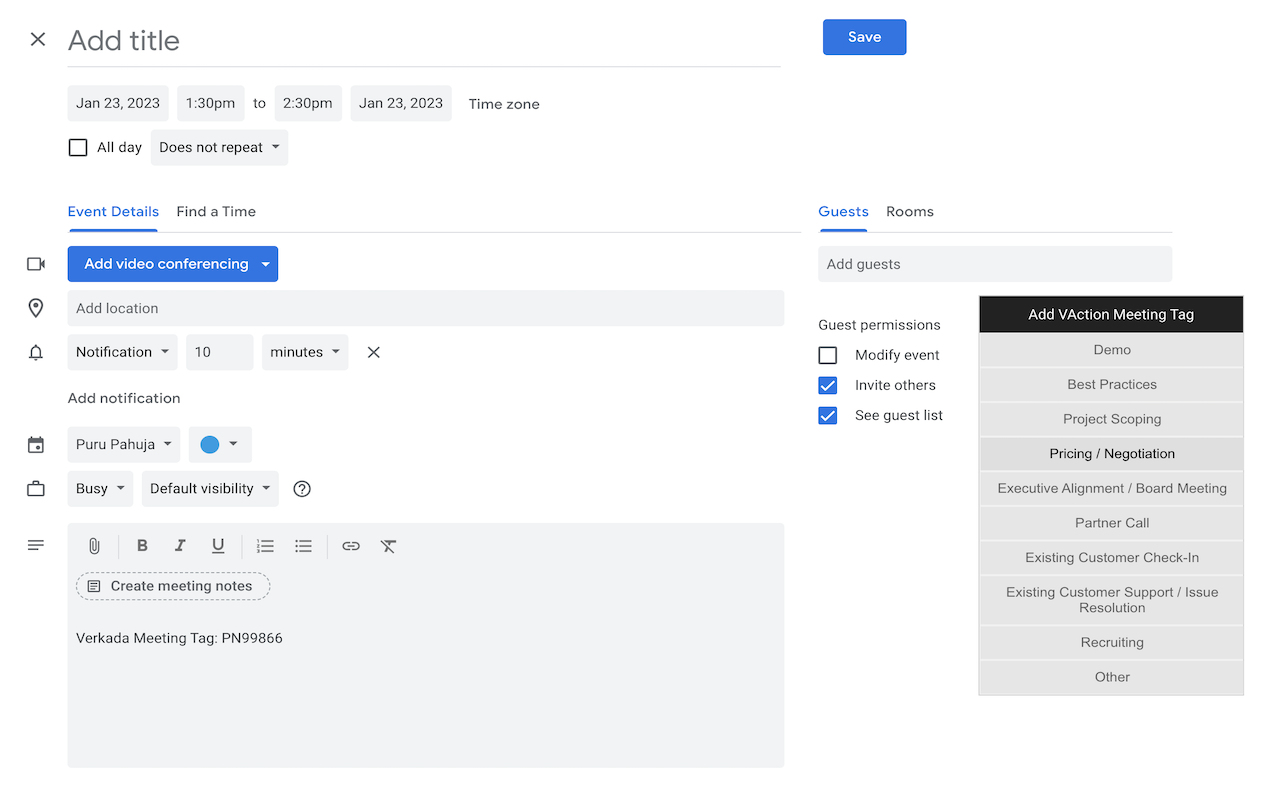Screen dimensions: 1280x800
Task: Click the blue Save button
Action: (864, 37)
